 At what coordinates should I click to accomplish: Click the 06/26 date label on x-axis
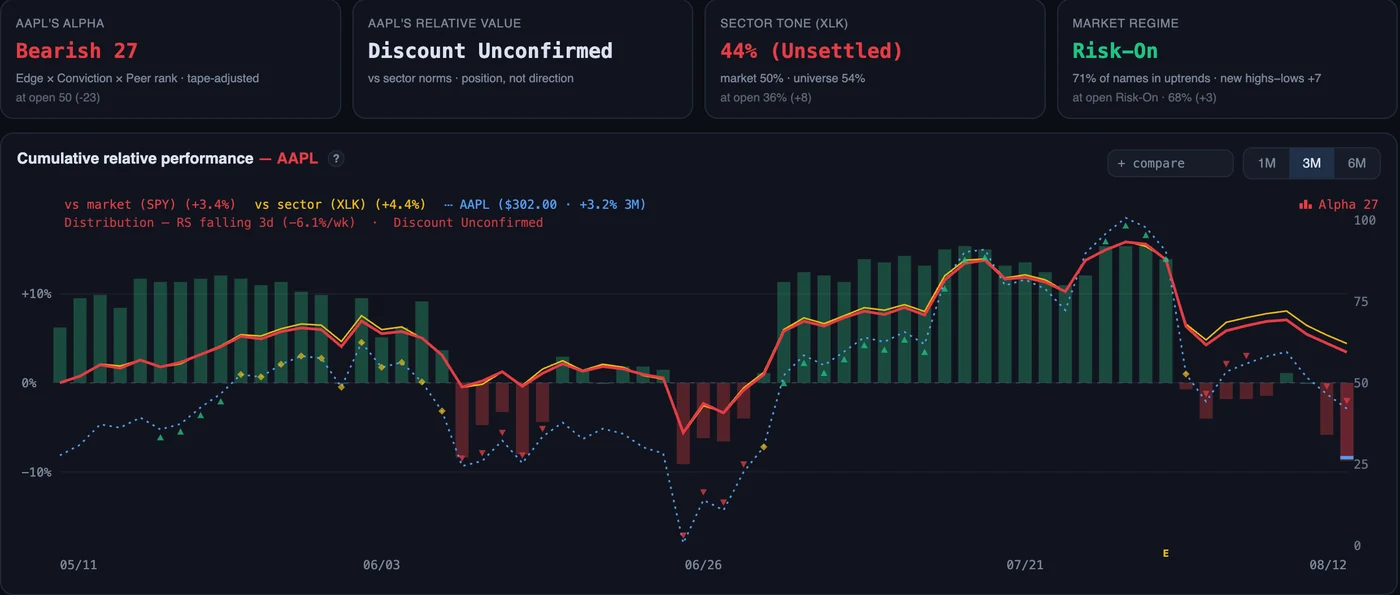(x=703, y=565)
